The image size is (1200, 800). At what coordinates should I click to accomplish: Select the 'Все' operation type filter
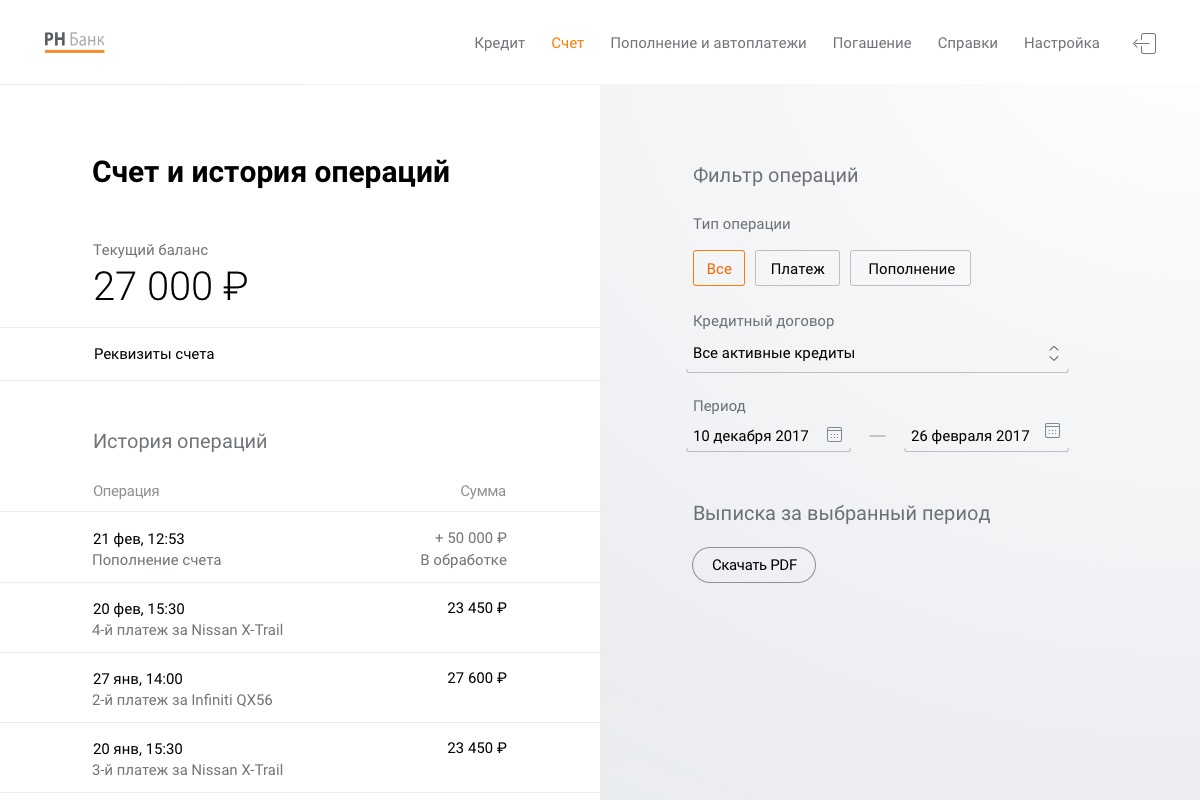(x=719, y=268)
